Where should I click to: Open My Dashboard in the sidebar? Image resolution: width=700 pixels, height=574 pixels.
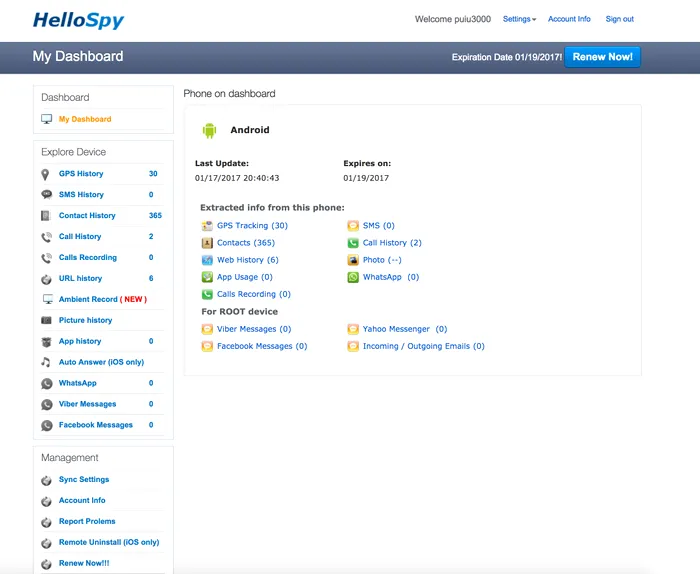click(85, 119)
